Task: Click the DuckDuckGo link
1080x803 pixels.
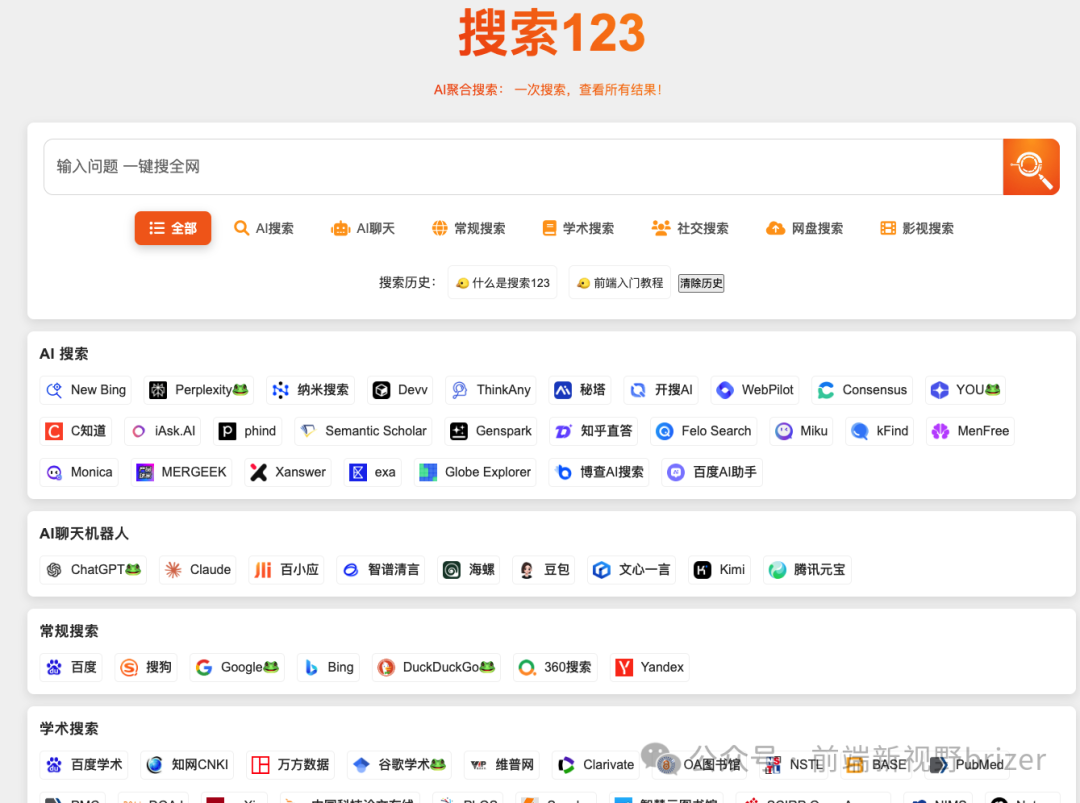Action: [436, 667]
